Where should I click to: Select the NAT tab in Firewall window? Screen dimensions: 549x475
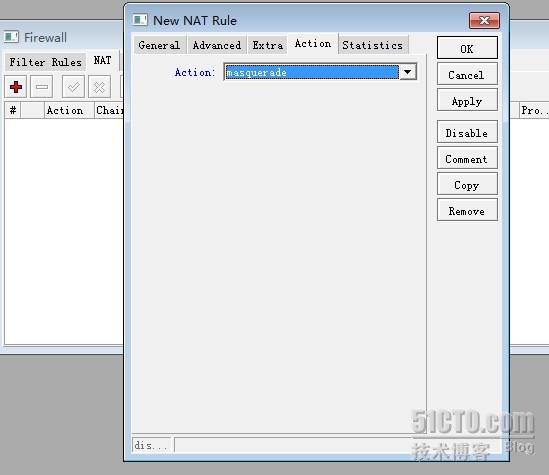click(x=102, y=60)
